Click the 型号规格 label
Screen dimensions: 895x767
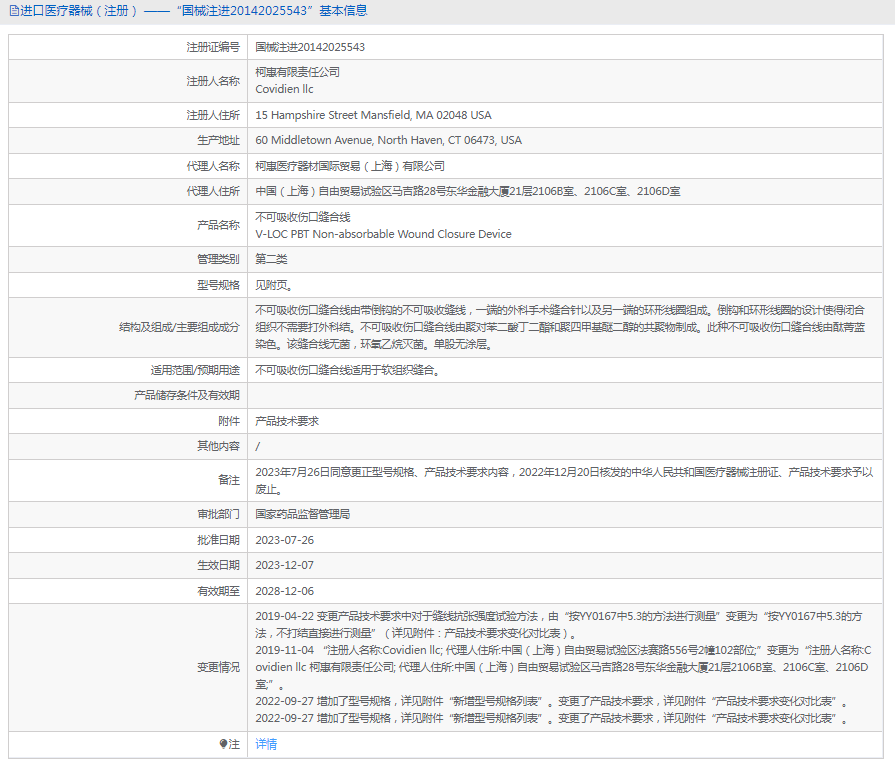click(x=219, y=285)
